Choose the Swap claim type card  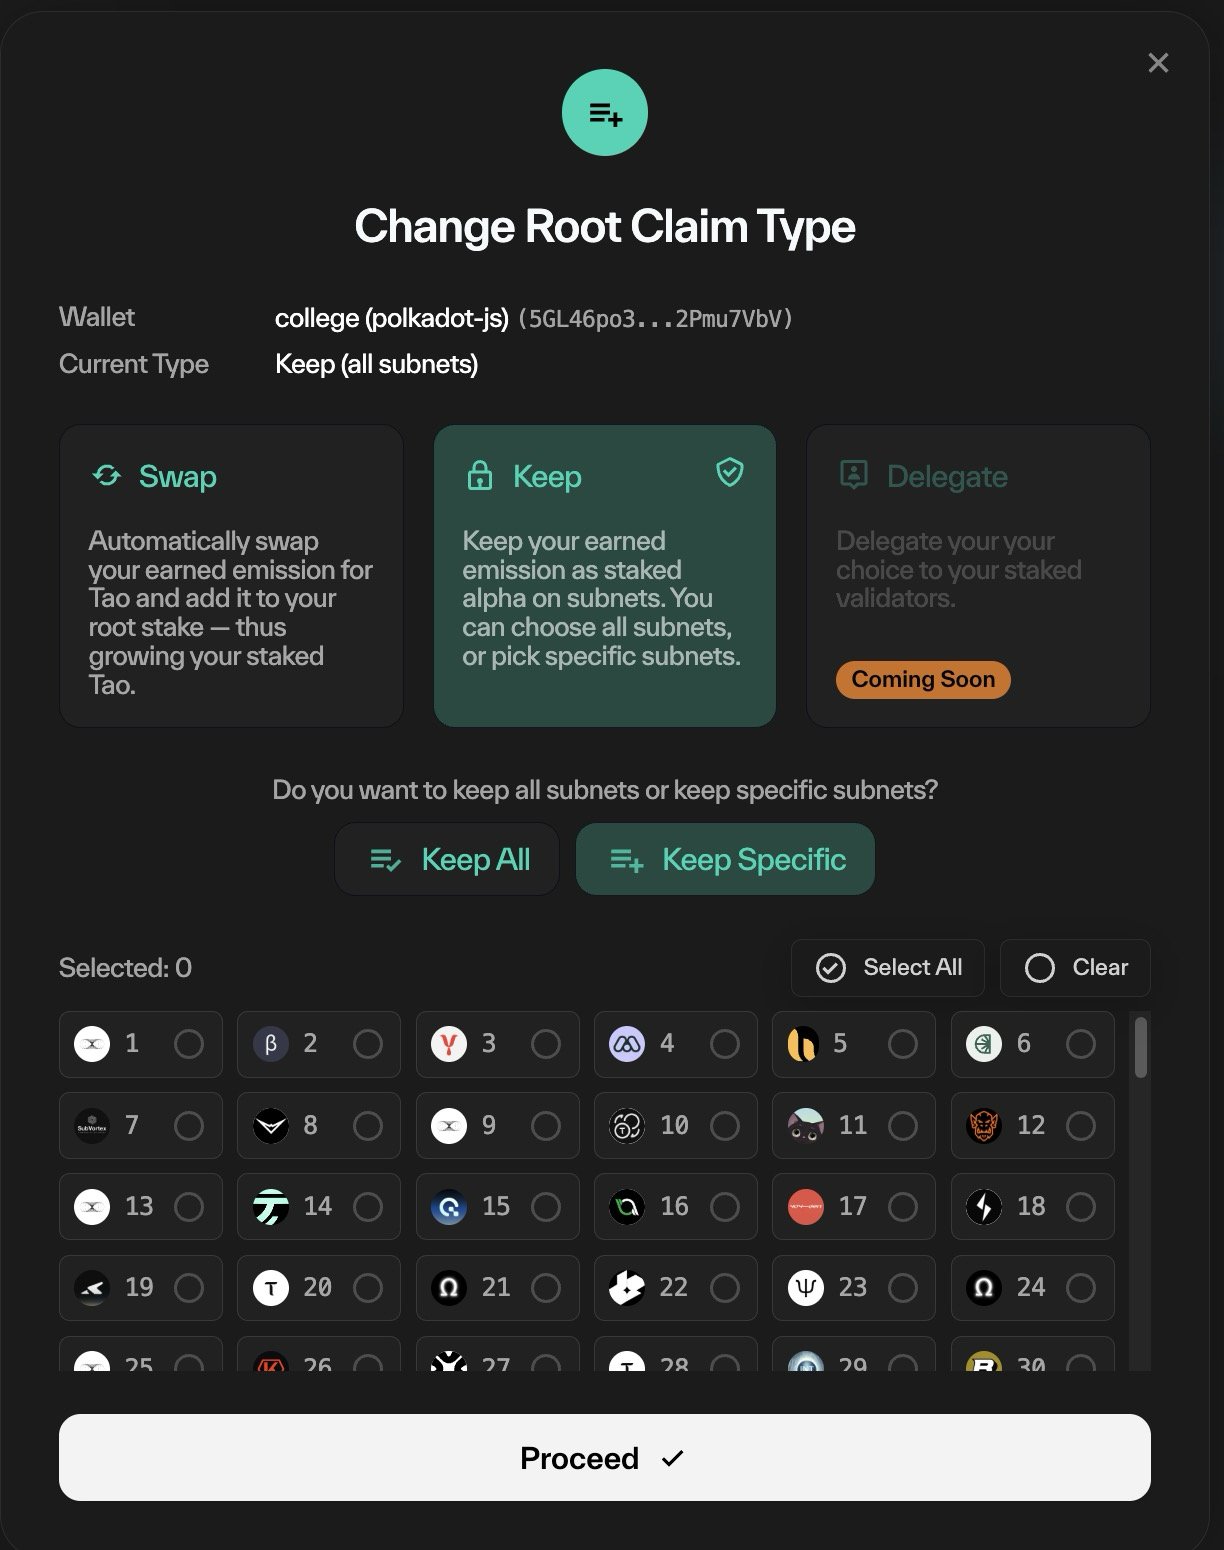tap(231, 576)
